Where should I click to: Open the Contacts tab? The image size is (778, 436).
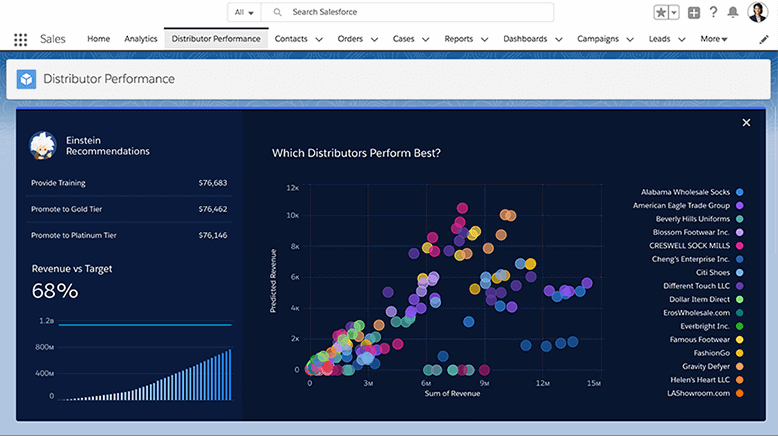pyautogui.click(x=291, y=39)
